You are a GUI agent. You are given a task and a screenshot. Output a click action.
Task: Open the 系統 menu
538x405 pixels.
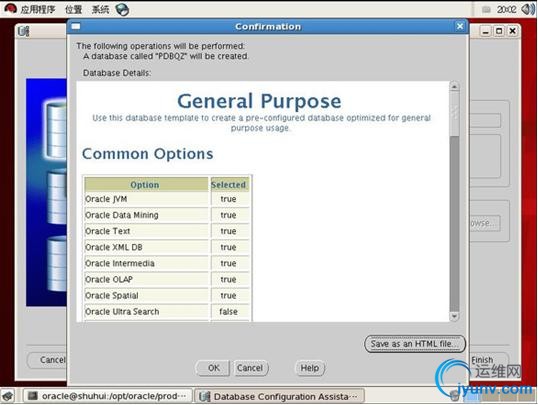click(100, 9)
